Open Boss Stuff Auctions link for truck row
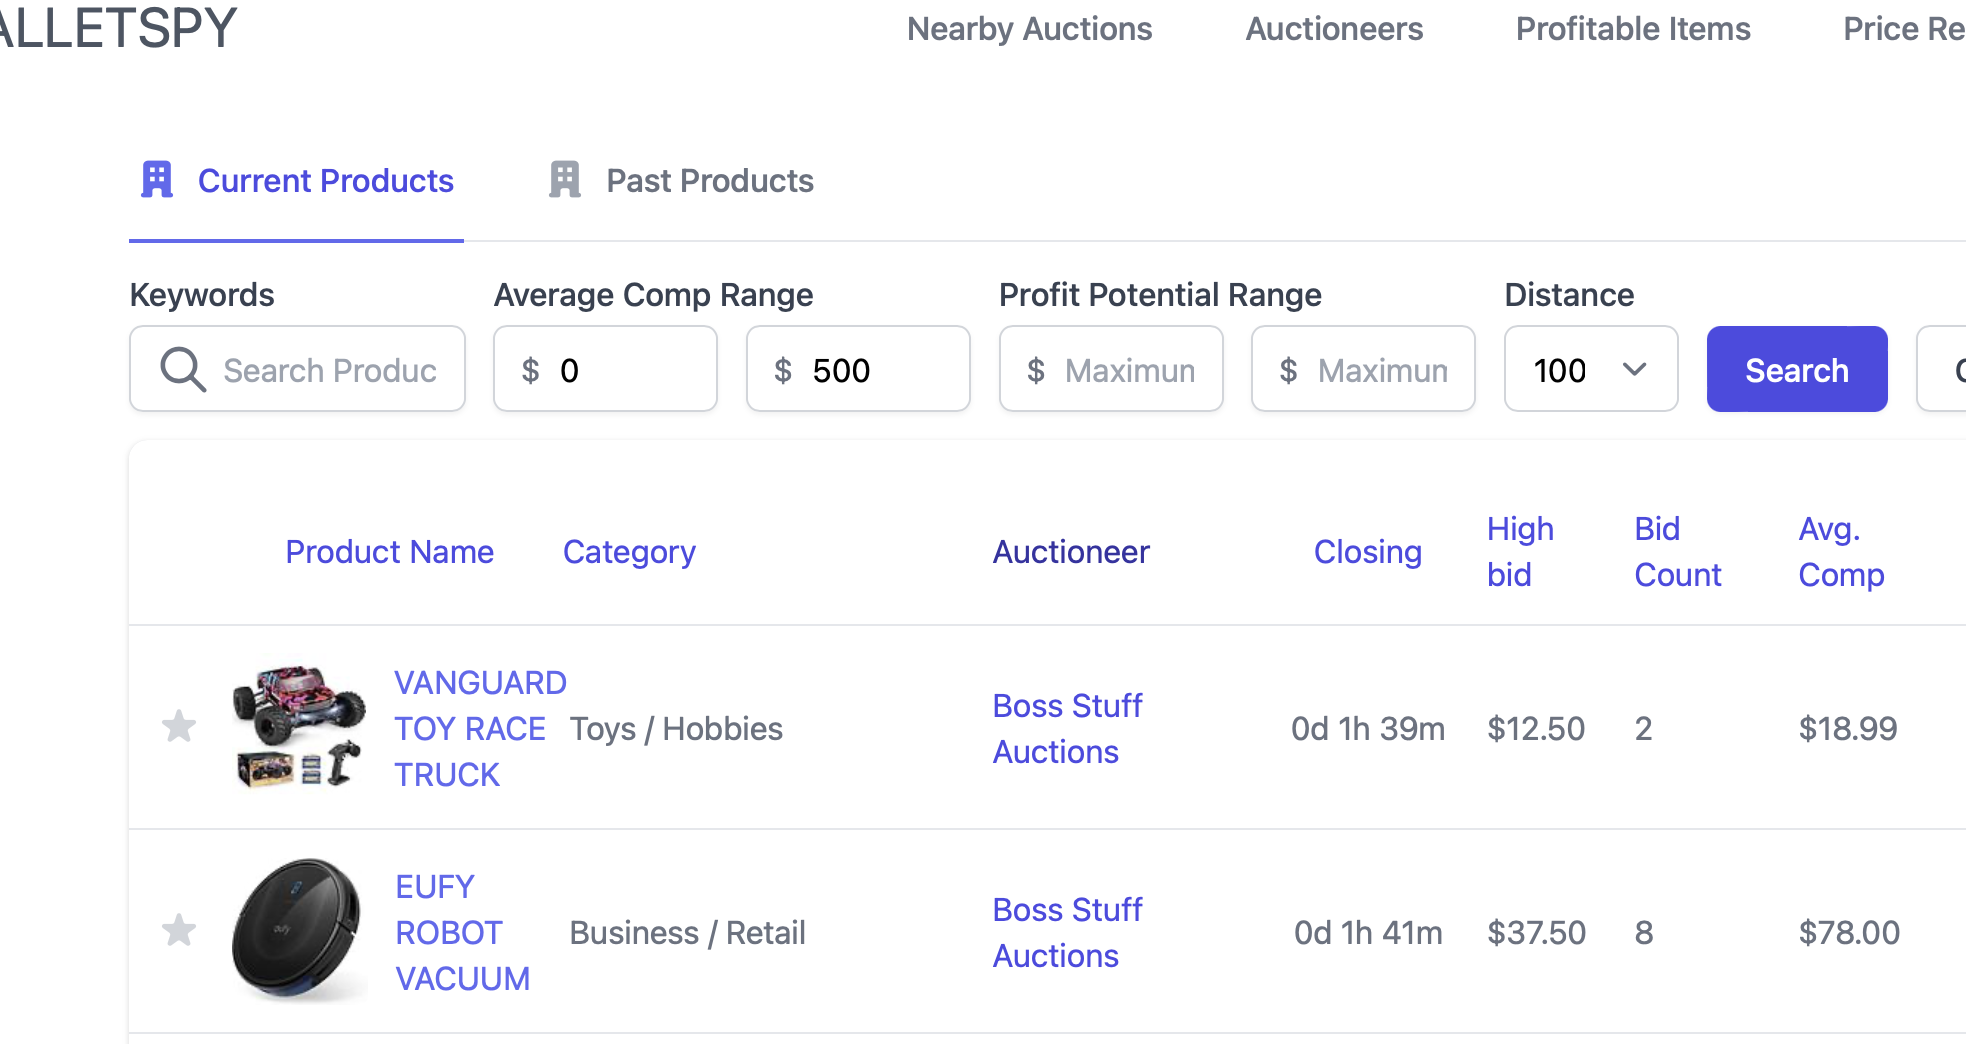Viewport: 1966px width, 1044px height. point(1066,728)
